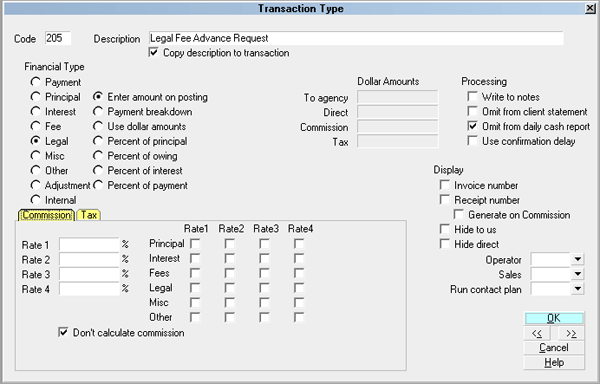Expand the Sales dropdown list

(577, 274)
